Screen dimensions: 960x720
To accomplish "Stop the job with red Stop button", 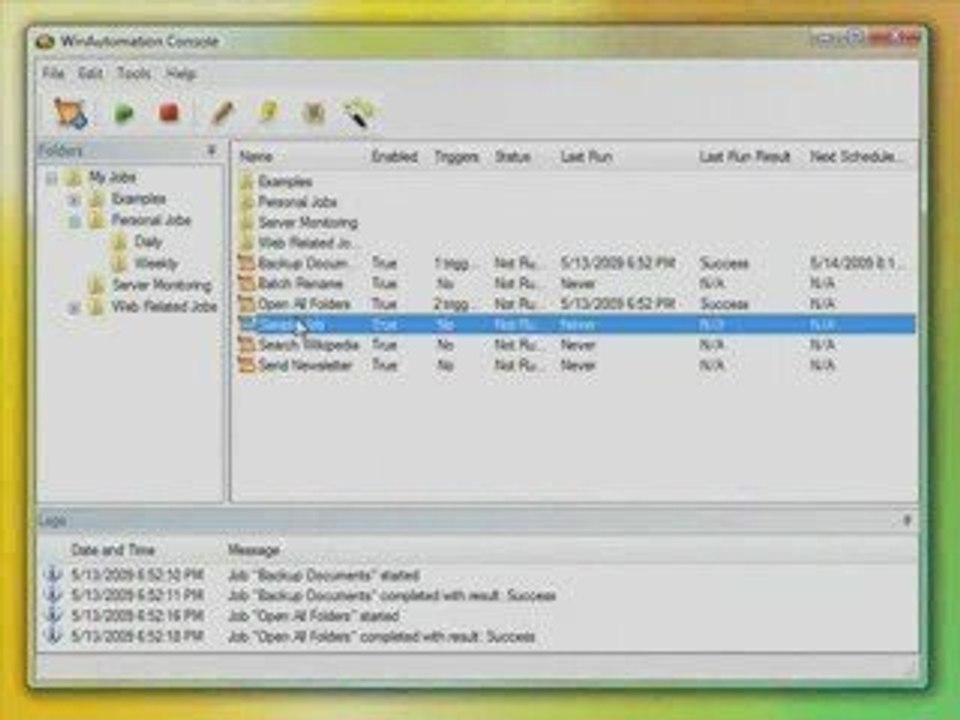I will pos(168,113).
